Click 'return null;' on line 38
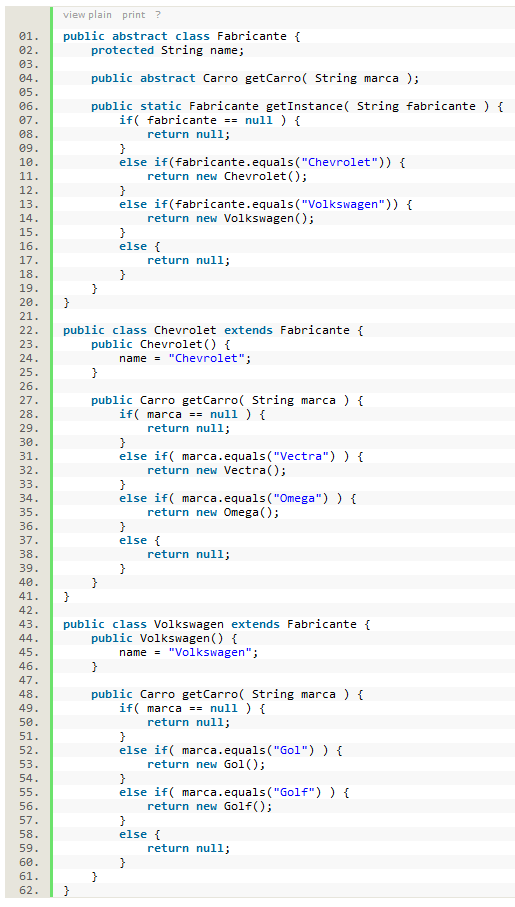This screenshot has width=515, height=907. [x=189, y=554]
